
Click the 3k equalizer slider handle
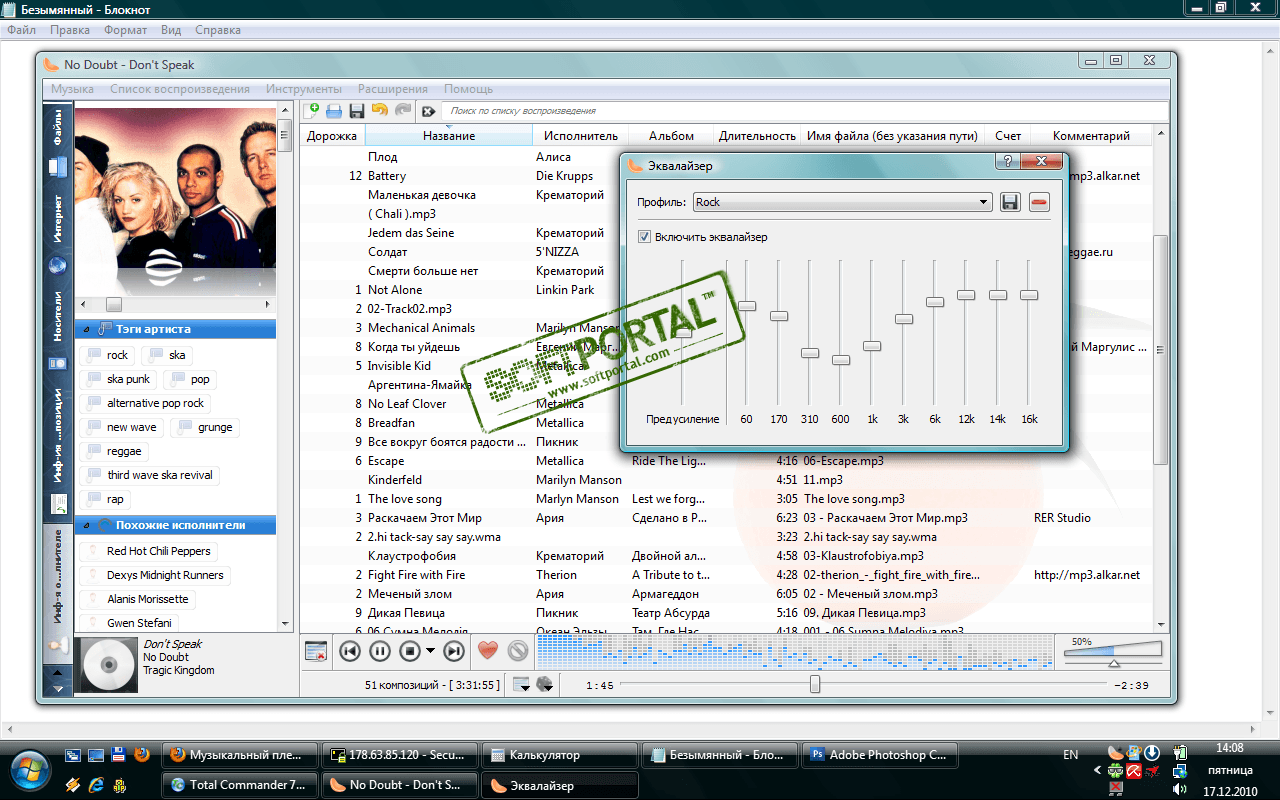click(x=903, y=318)
